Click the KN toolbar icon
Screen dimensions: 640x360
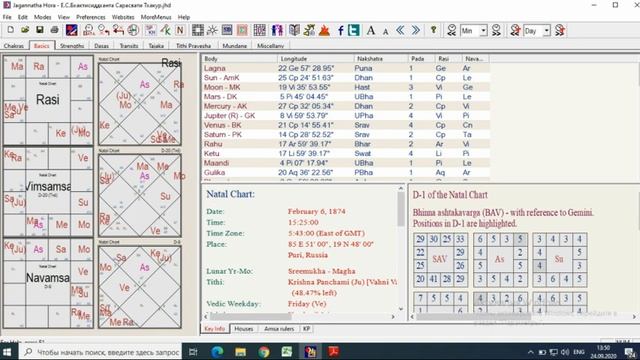[x=151, y=30]
